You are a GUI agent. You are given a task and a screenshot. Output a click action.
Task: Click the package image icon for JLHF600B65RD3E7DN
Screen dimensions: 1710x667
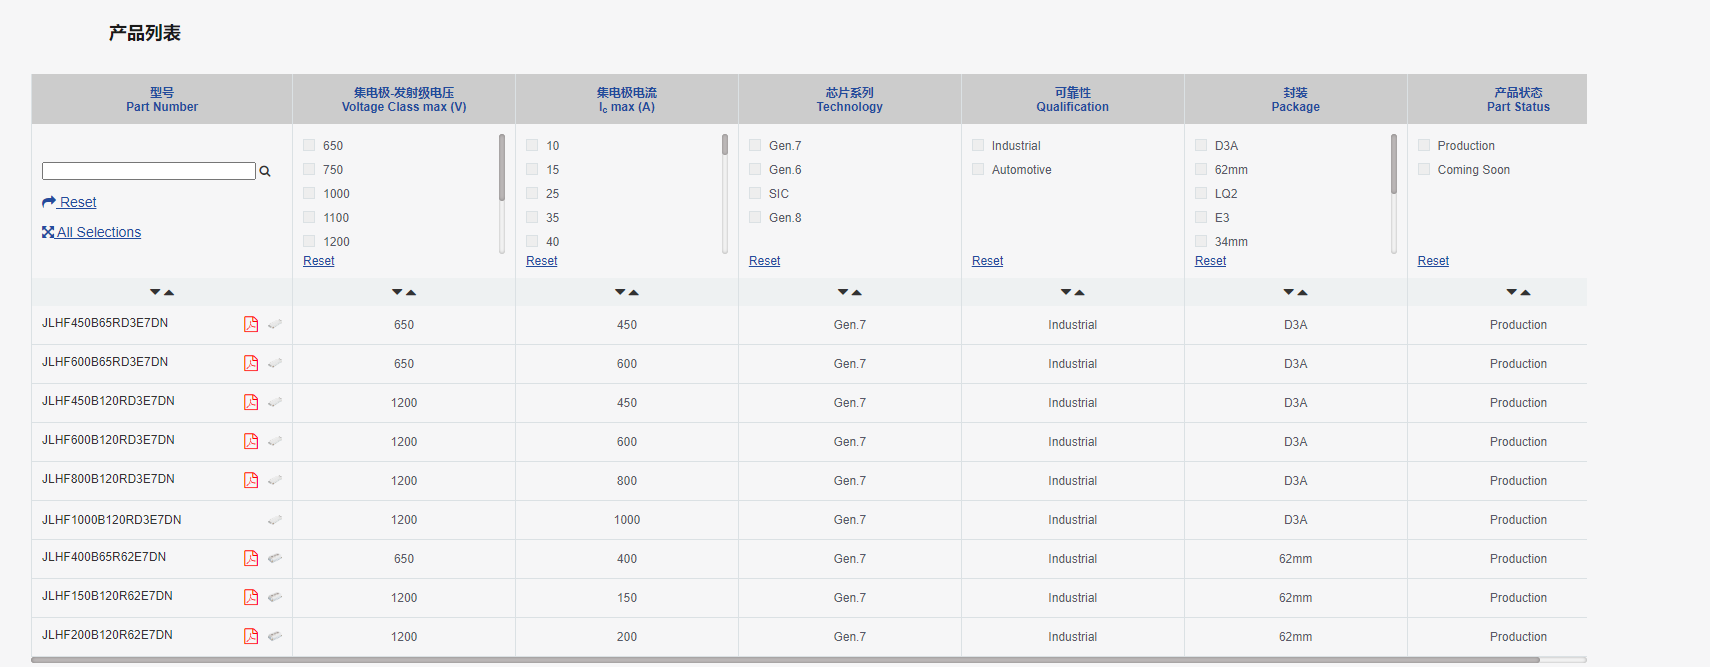[275, 363]
